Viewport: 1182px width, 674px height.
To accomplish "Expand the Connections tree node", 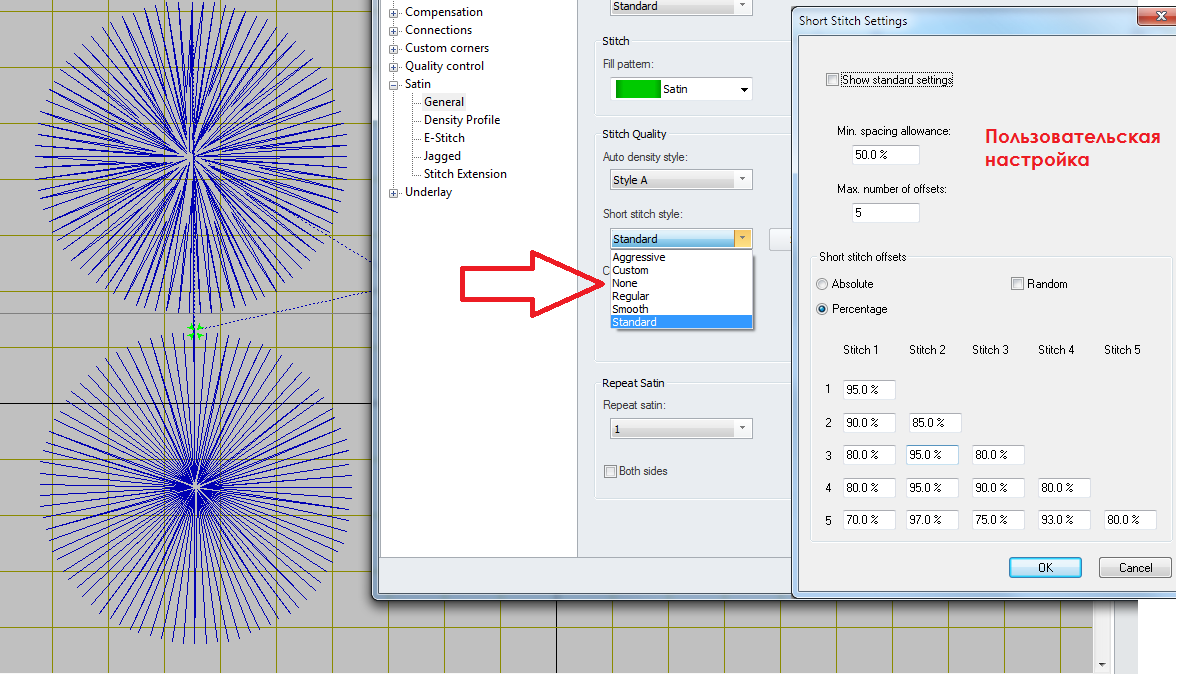I will 394,31.
